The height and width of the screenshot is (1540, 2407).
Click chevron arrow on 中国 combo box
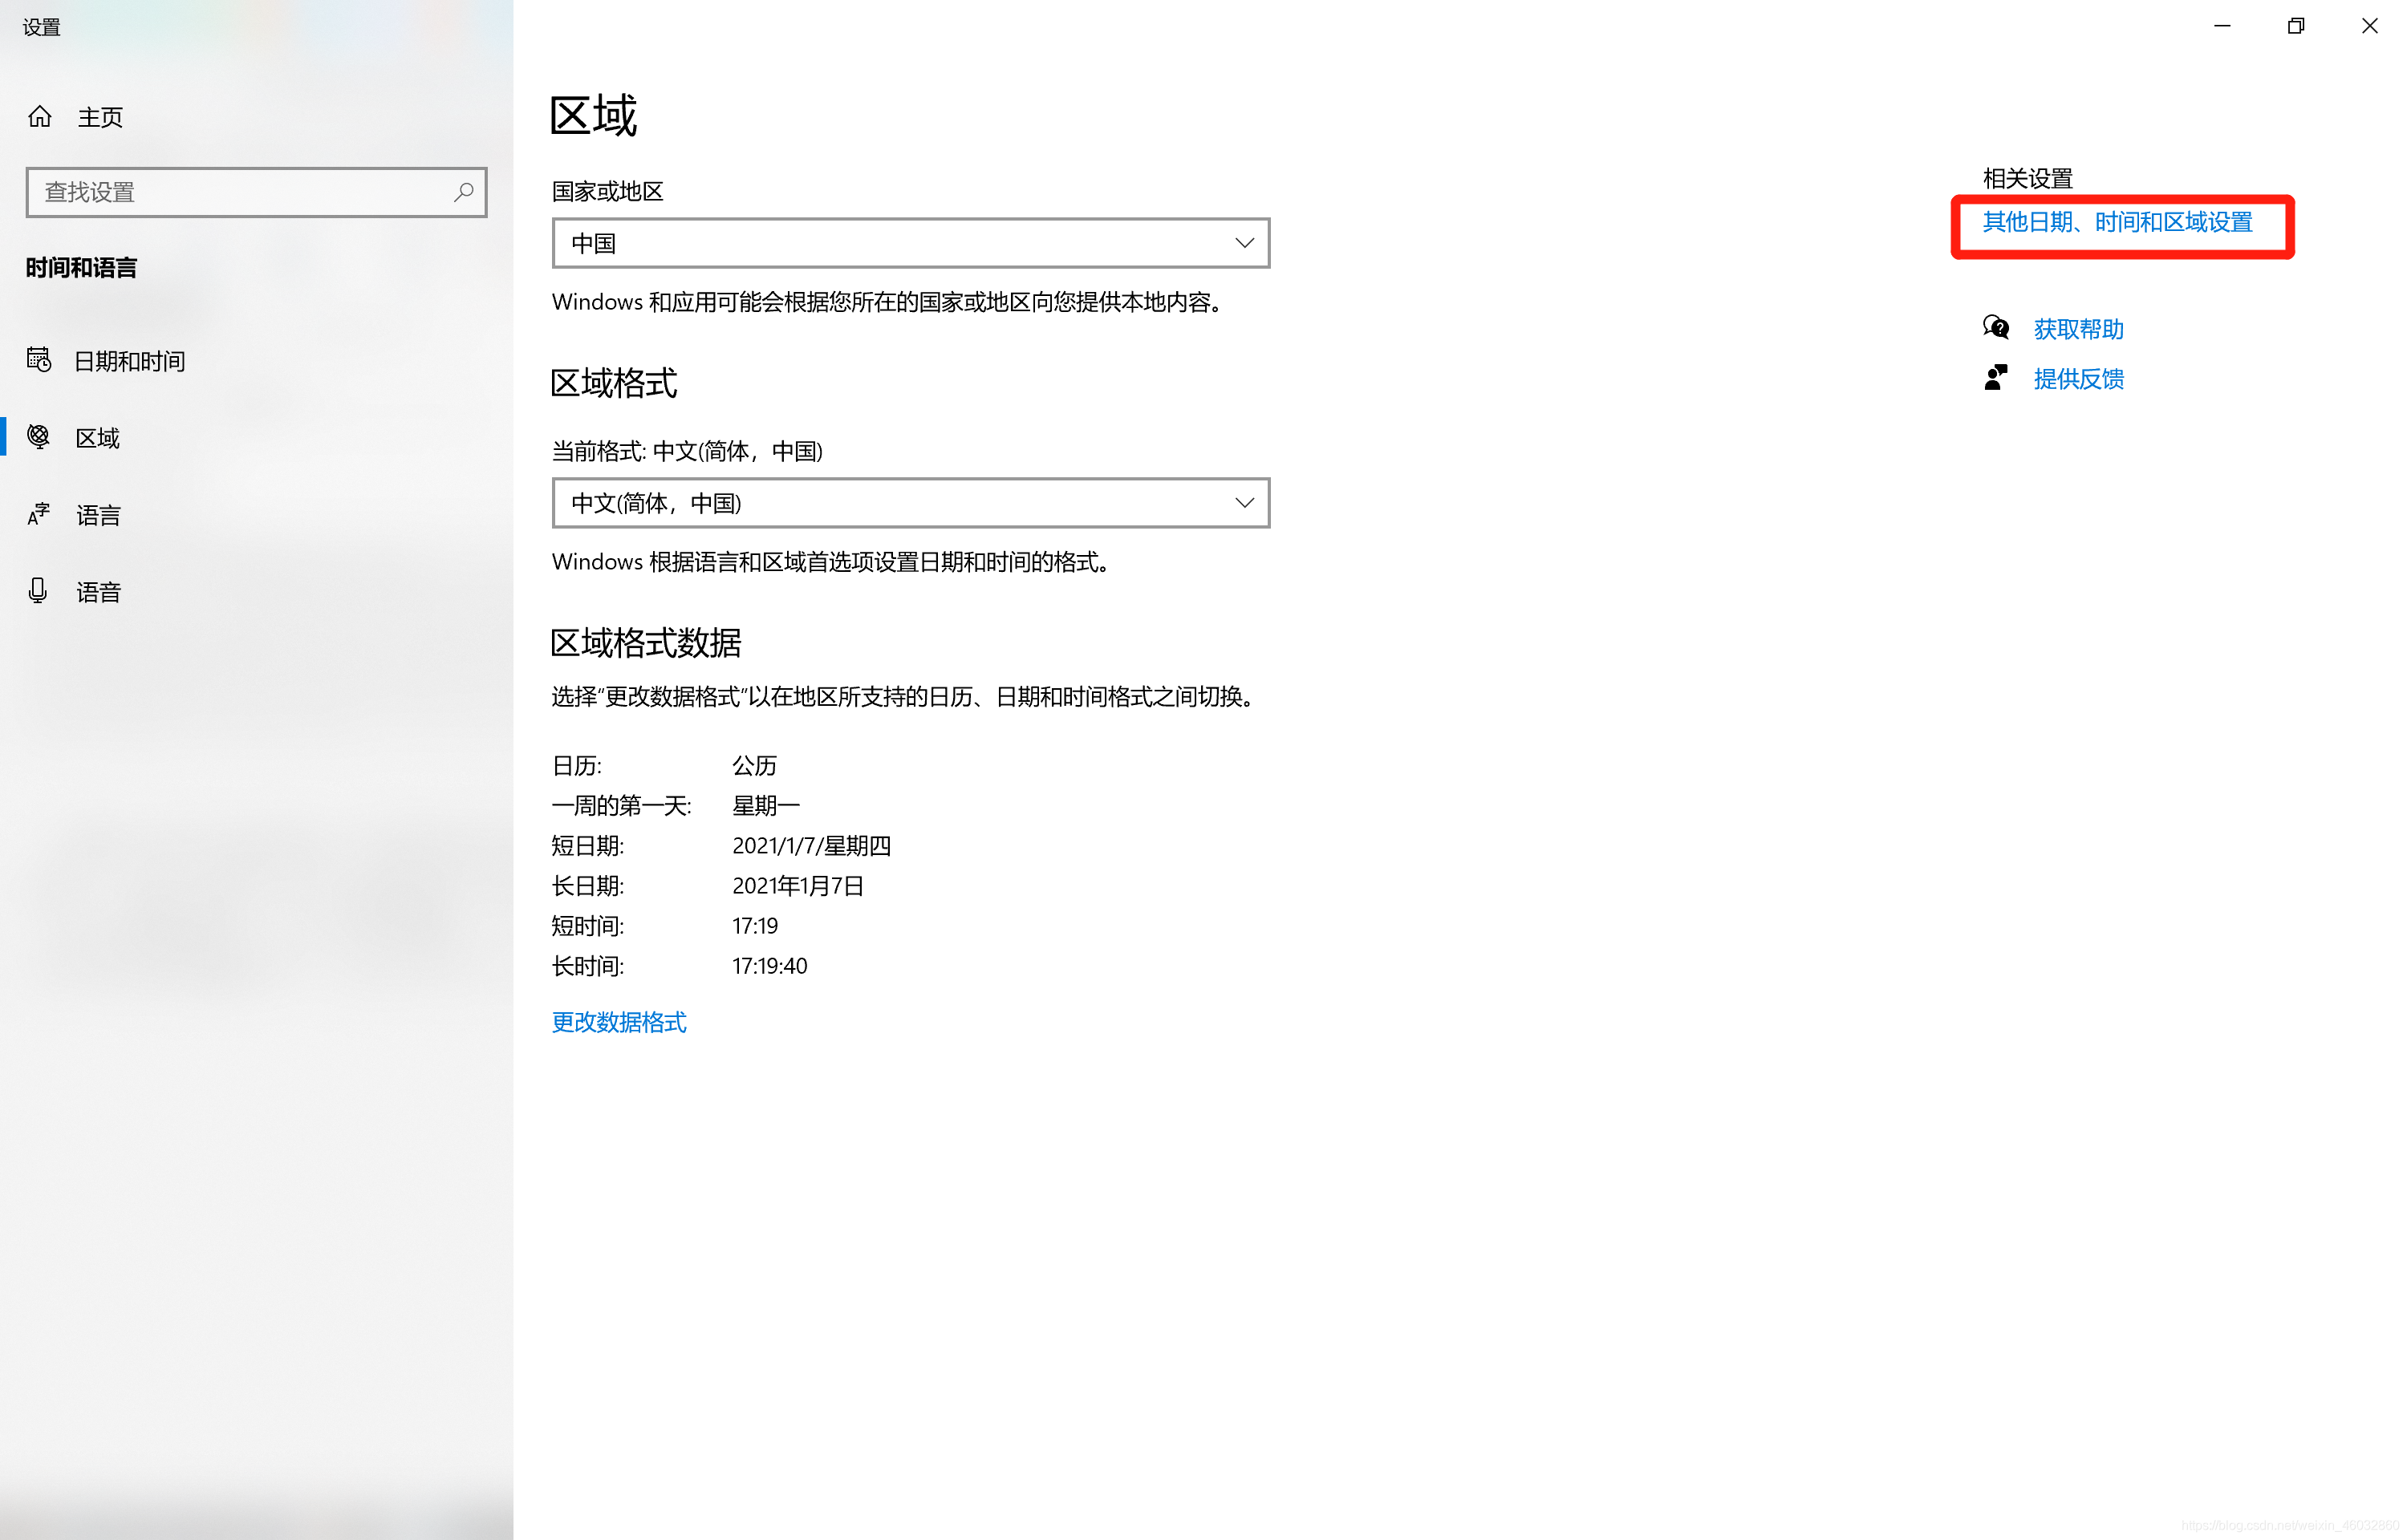pos(1244,243)
